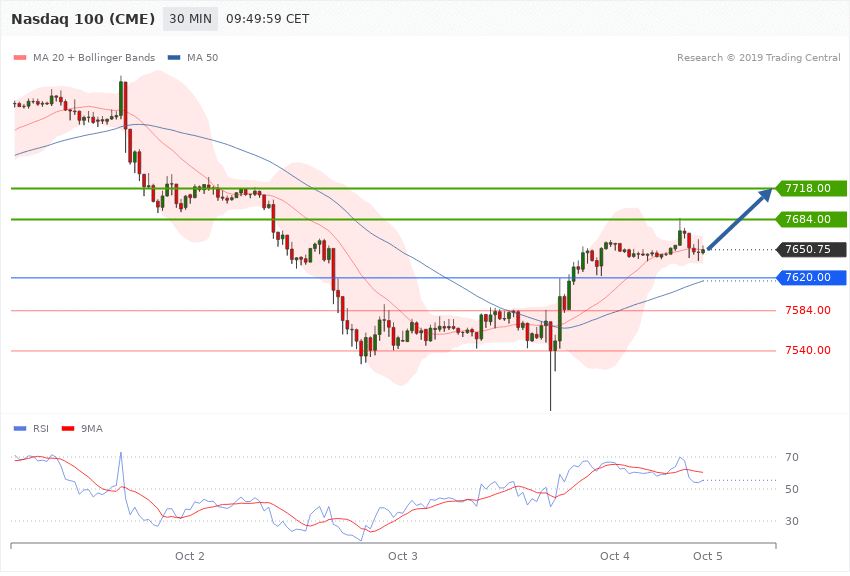This screenshot has width=850, height=576.
Task: Click the Oct 3 date axis label
Action: point(403,556)
